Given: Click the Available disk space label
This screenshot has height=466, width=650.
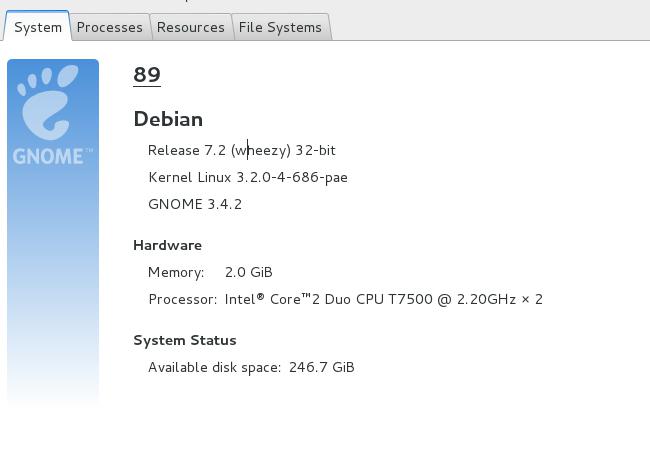Looking at the screenshot, I should point(214,367).
